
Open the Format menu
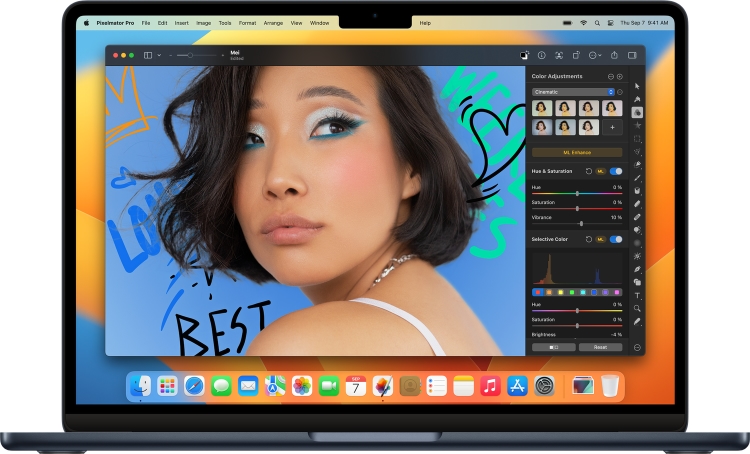[247, 22]
